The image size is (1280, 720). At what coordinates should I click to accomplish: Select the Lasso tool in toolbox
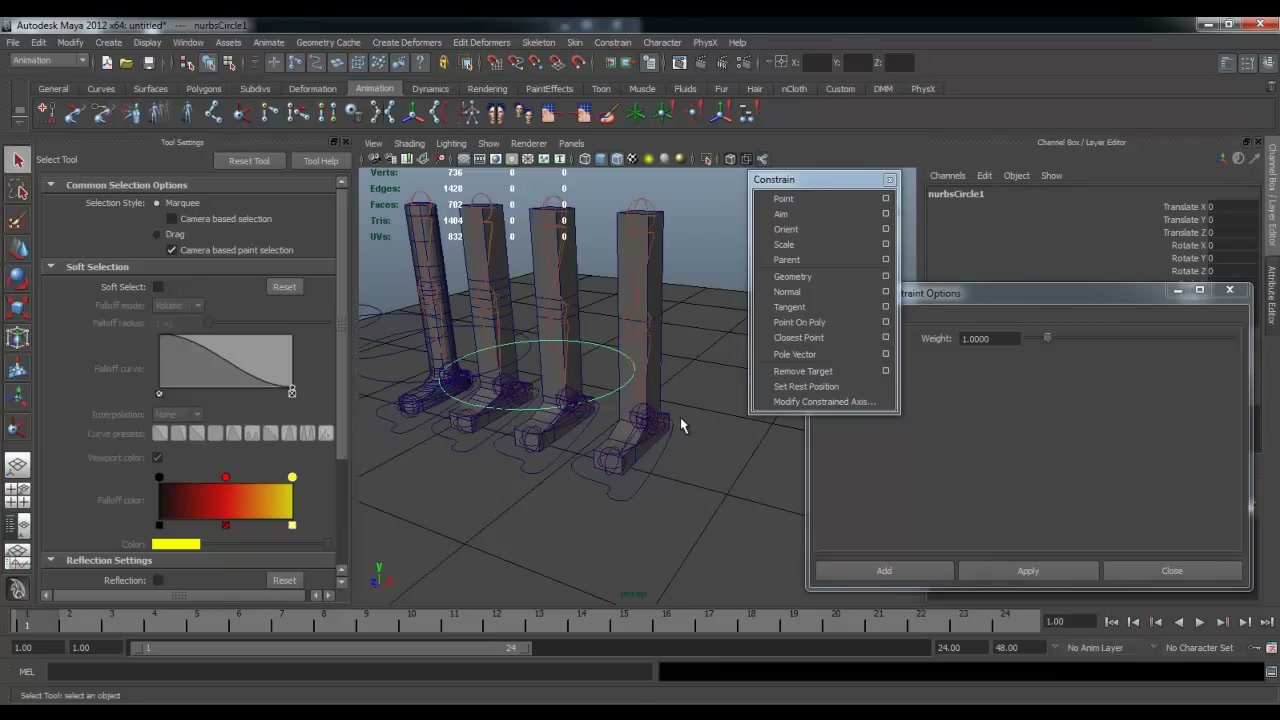tap(18, 190)
